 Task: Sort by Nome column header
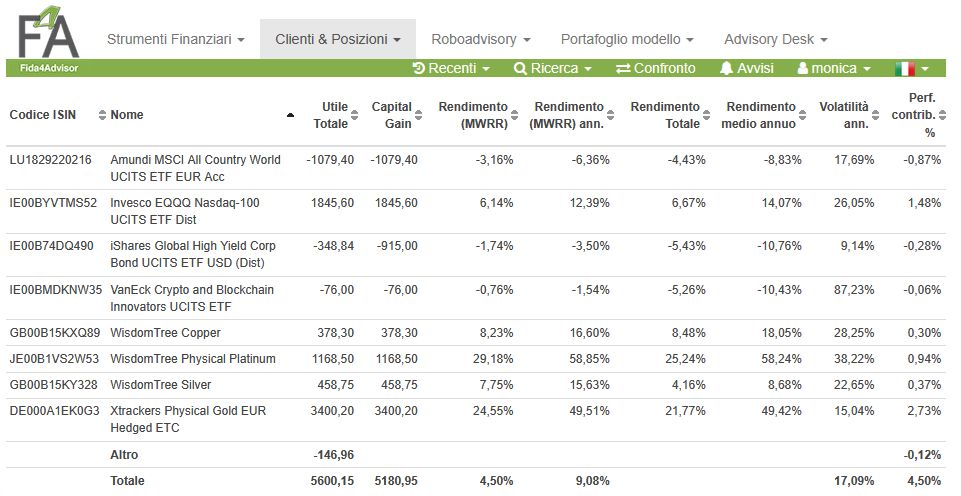(x=127, y=115)
